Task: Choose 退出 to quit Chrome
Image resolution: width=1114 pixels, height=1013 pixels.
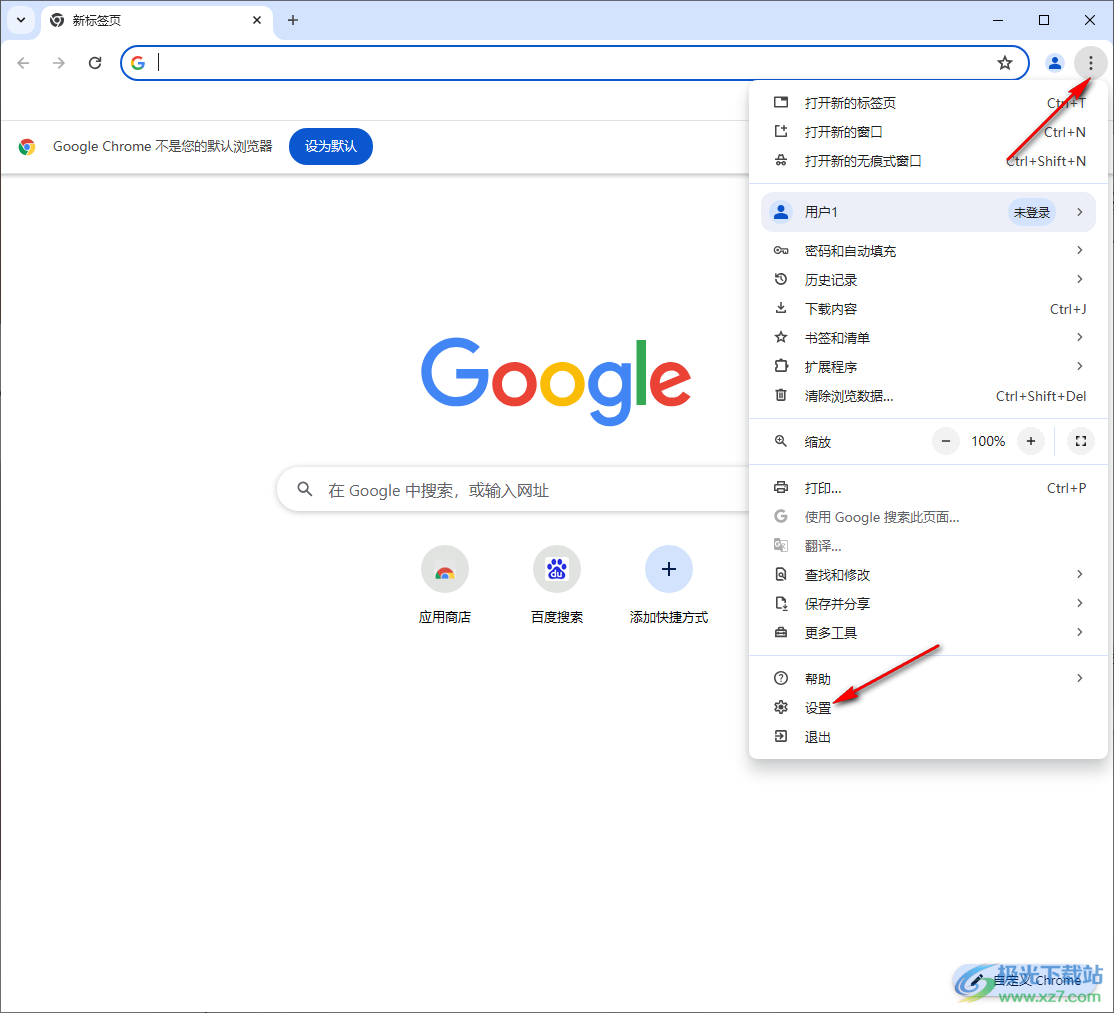Action: pos(928,737)
